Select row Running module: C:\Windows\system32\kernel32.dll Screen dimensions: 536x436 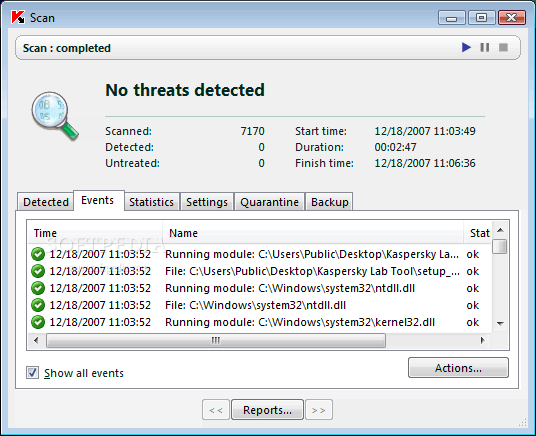[260, 322]
